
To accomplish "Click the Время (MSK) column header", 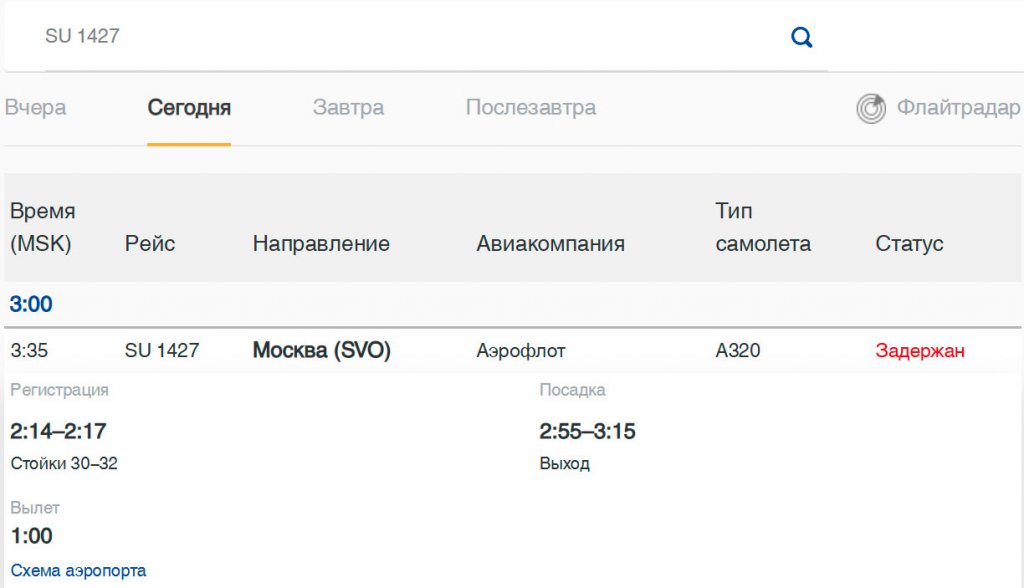I will [42, 228].
